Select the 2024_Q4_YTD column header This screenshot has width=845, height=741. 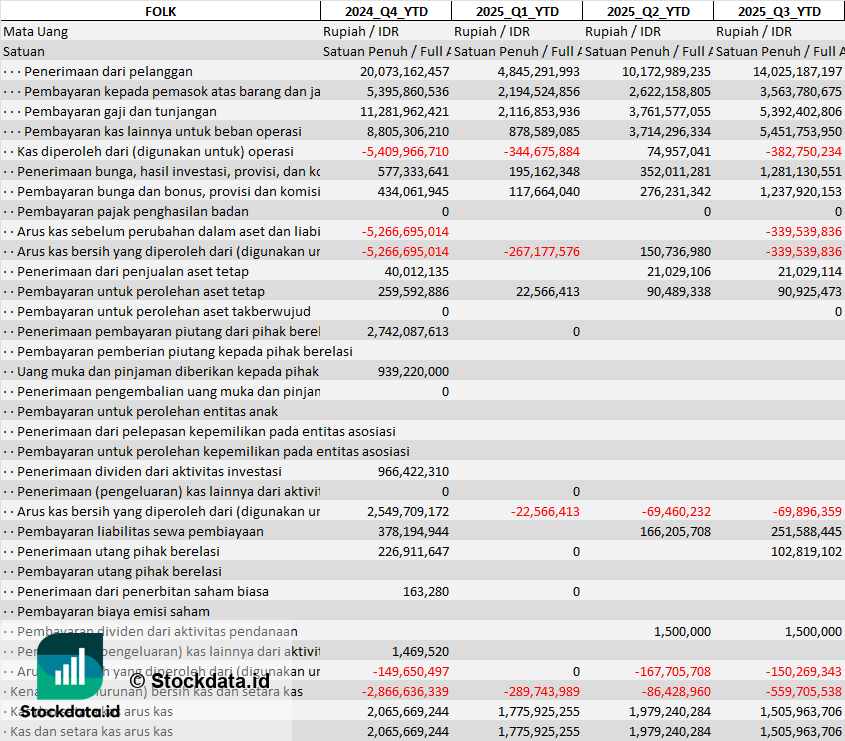click(x=385, y=11)
